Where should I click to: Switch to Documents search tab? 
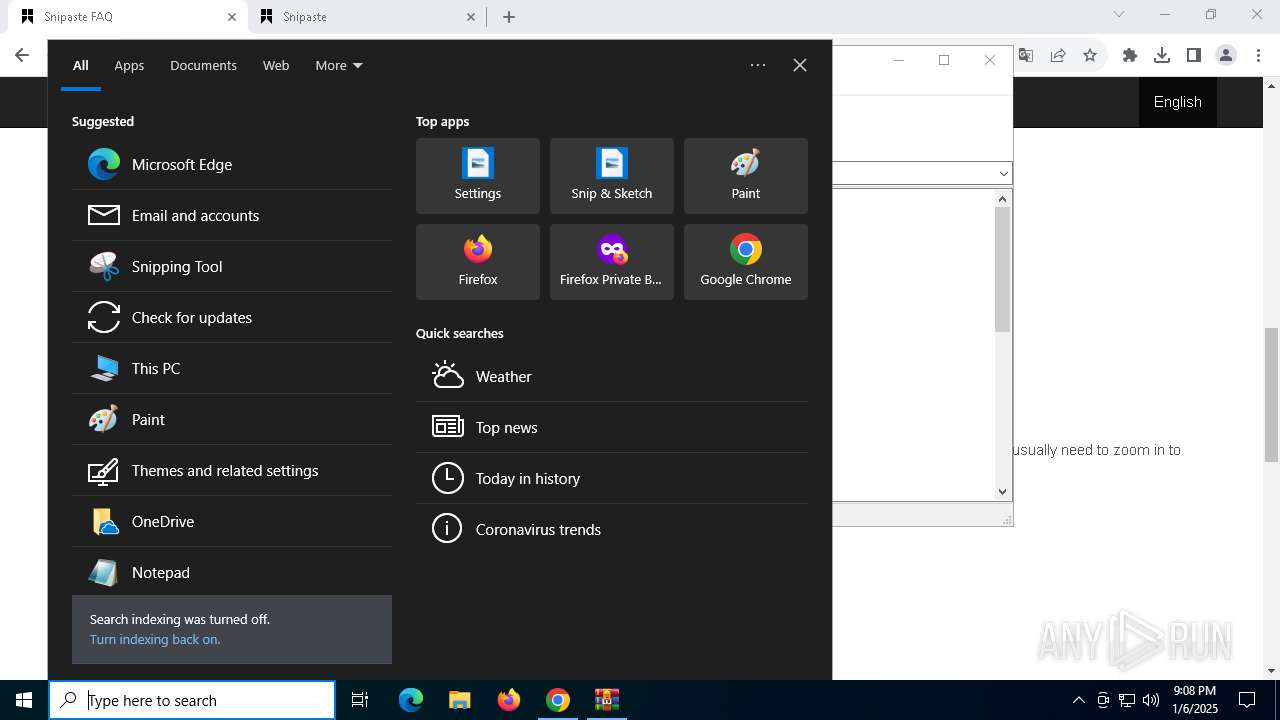click(203, 65)
